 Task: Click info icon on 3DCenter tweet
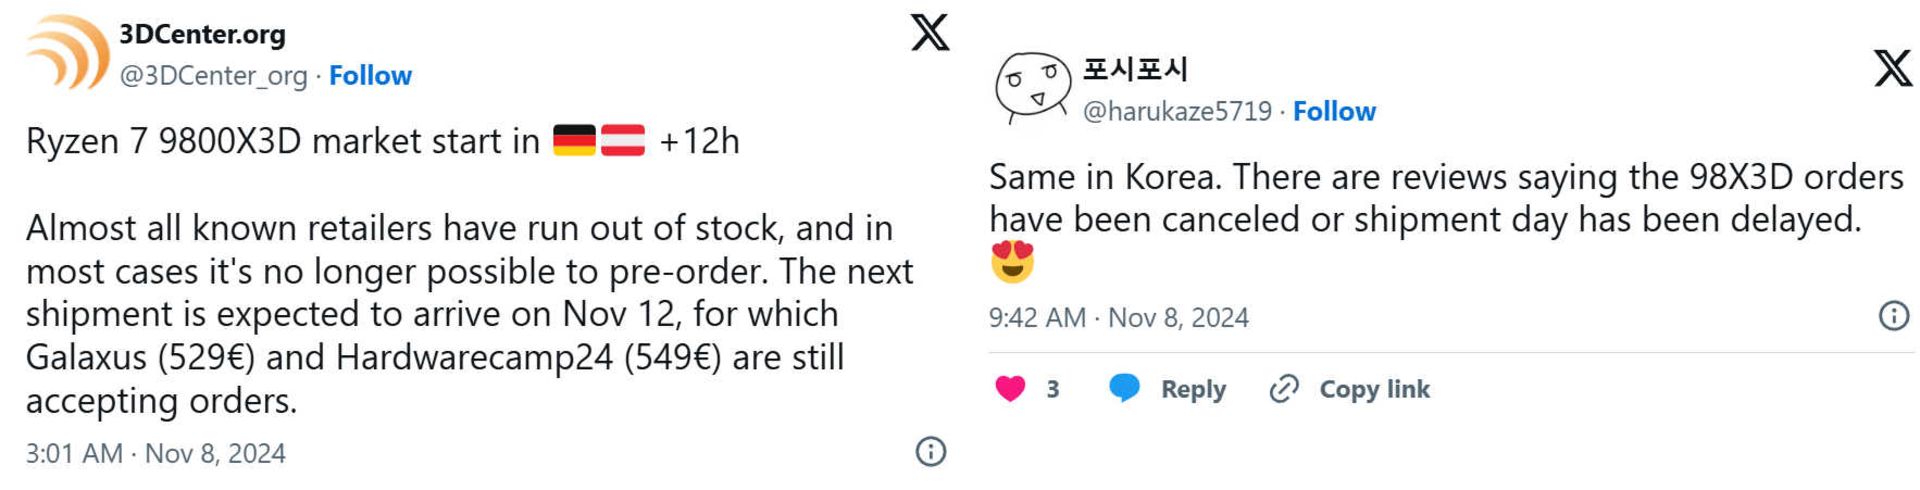point(930,452)
